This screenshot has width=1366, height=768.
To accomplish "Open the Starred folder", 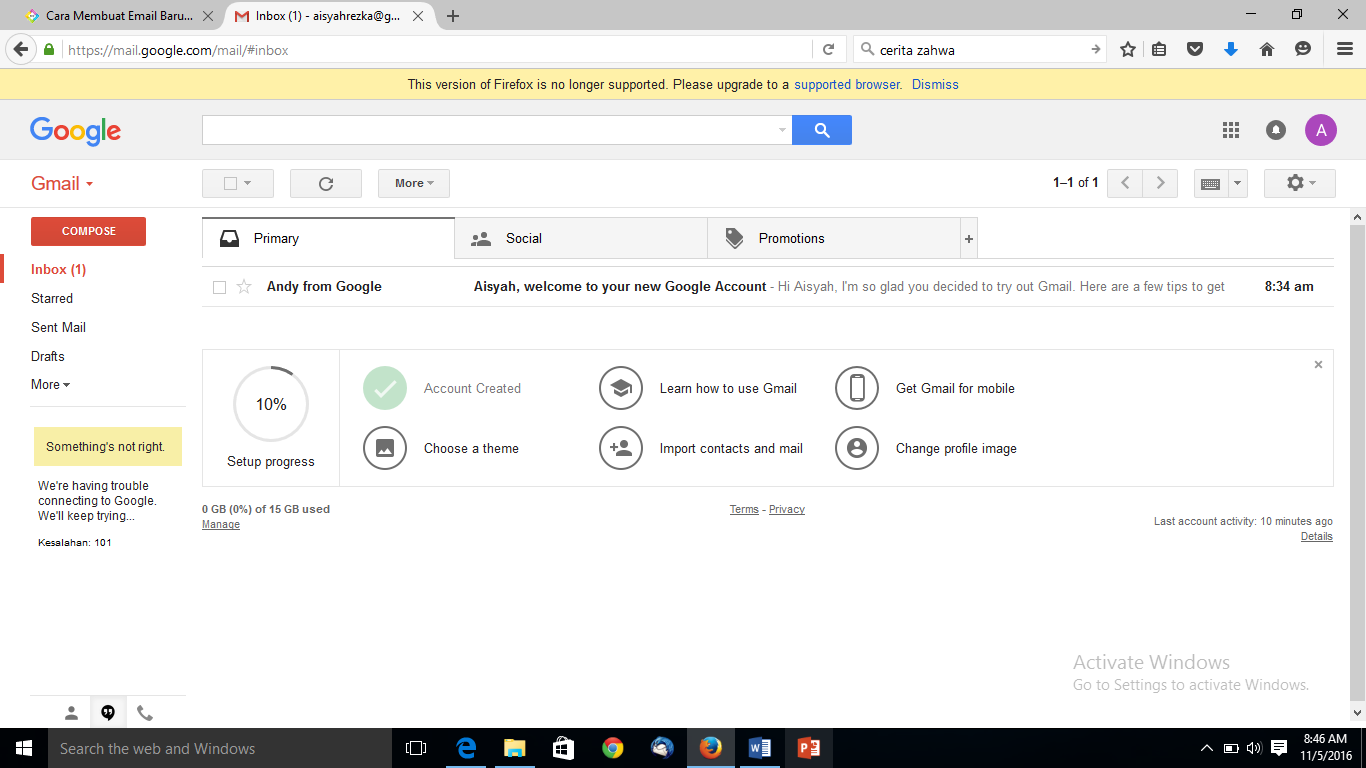I will pyautogui.click(x=52, y=299).
